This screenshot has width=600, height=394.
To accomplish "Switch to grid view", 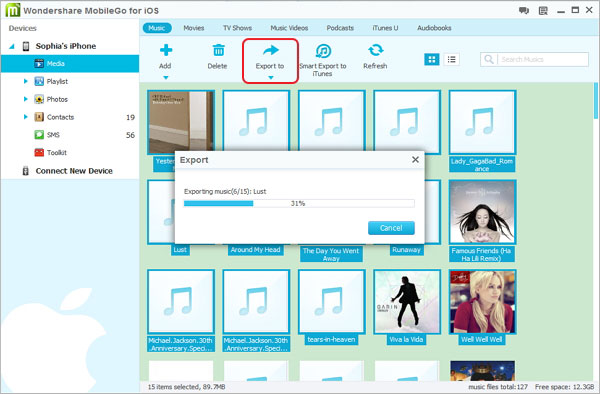I will click(x=432, y=59).
